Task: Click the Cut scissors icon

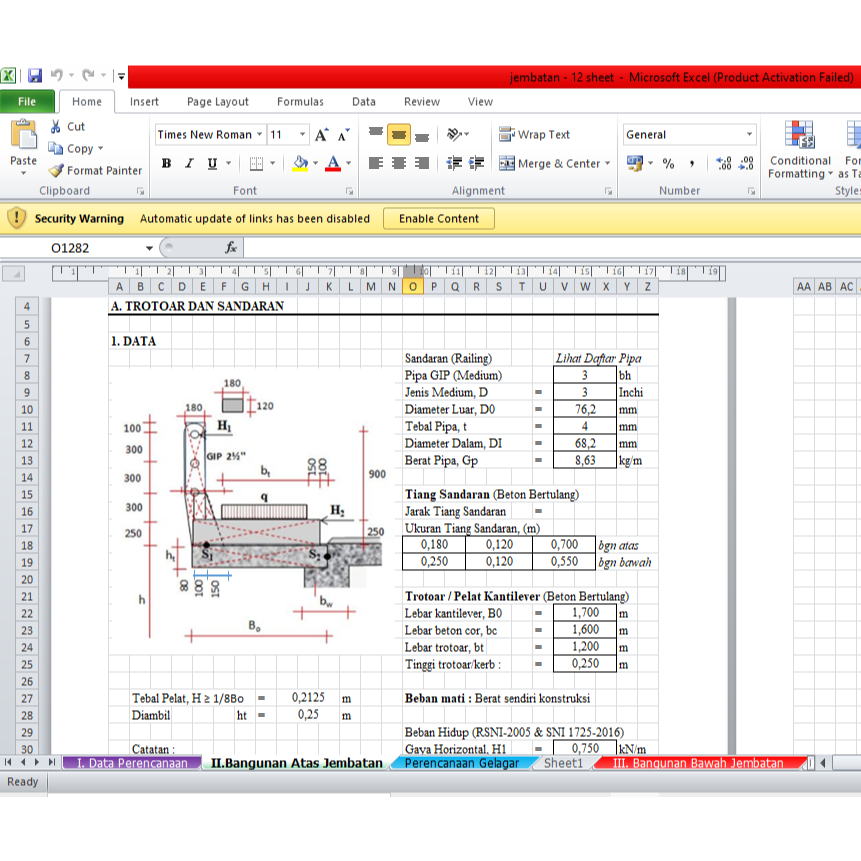Action: pos(57,127)
